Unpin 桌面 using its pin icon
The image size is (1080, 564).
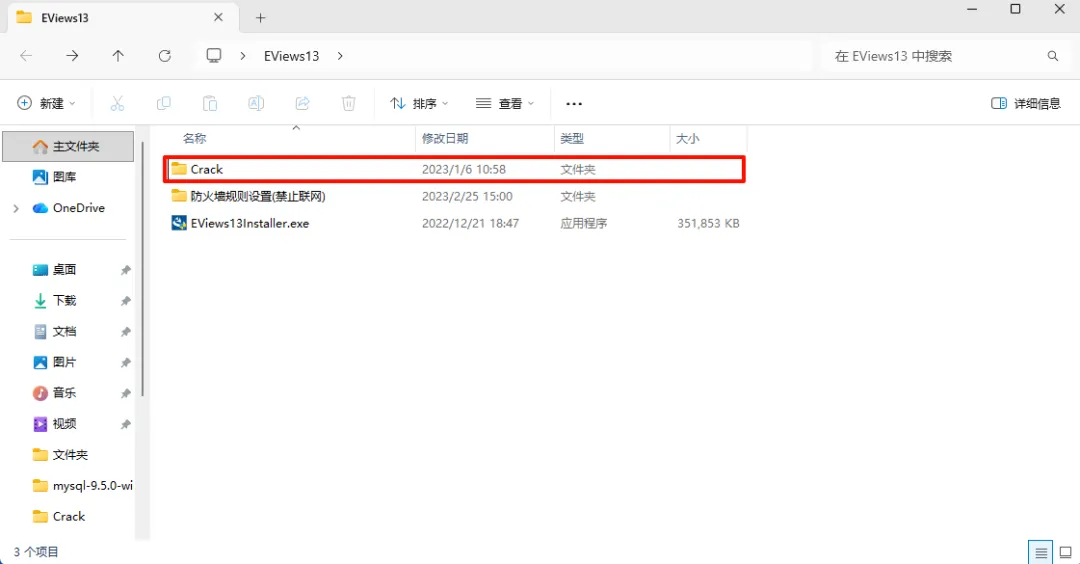125,270
